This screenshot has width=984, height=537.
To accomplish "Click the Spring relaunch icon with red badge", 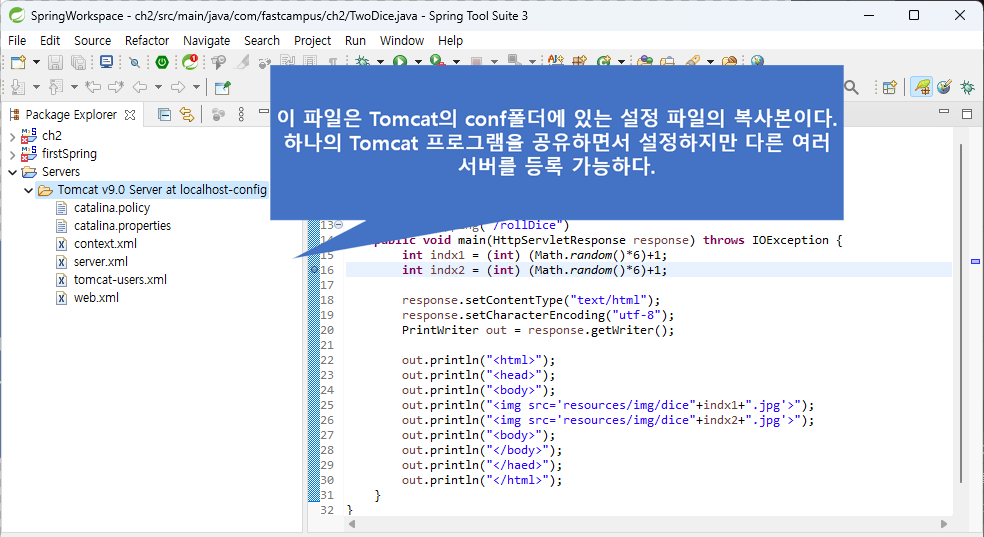I will point(190,62).
